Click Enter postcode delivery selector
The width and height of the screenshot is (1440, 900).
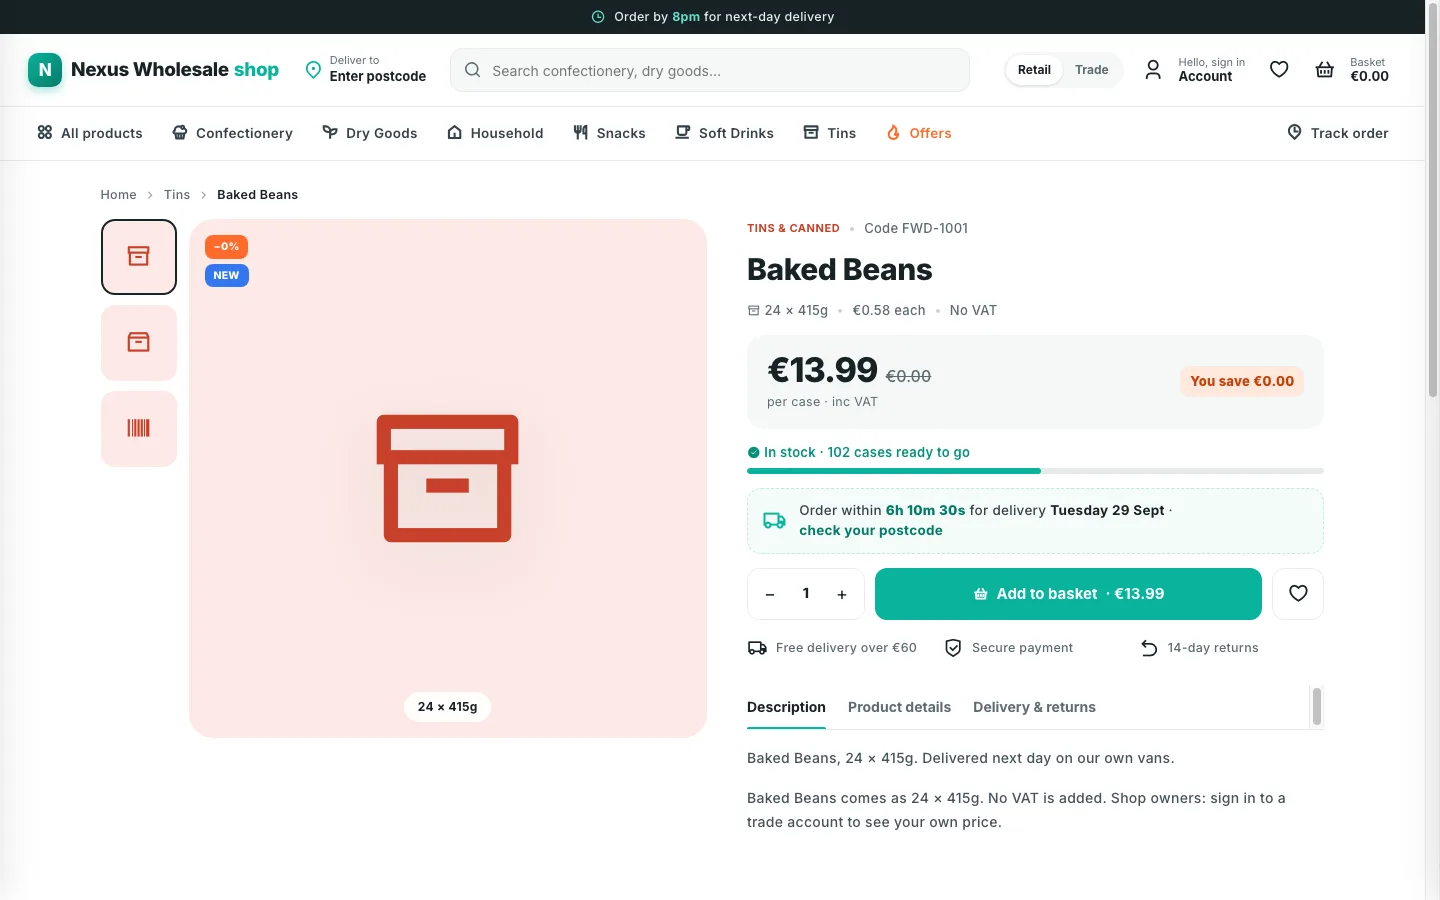[366, 69]
